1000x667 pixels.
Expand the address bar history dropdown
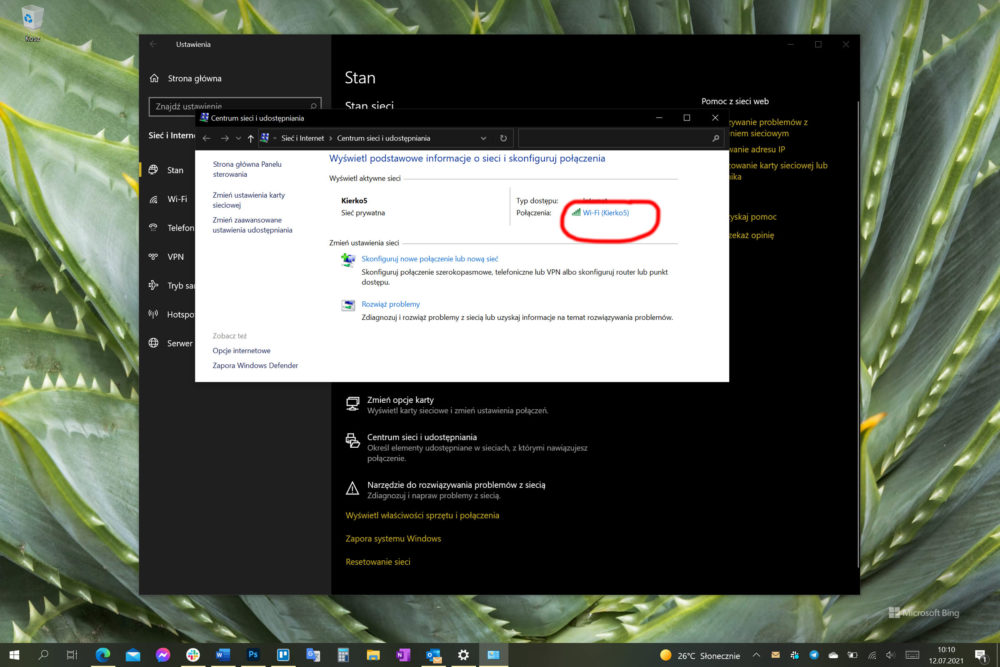pos(483,138)
